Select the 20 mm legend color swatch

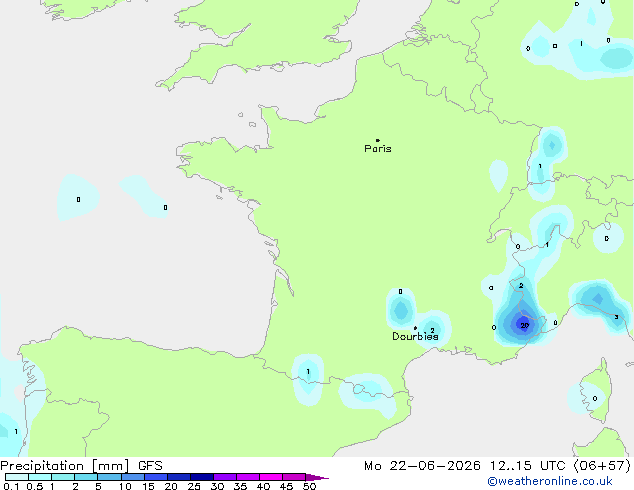pos(179,477)
